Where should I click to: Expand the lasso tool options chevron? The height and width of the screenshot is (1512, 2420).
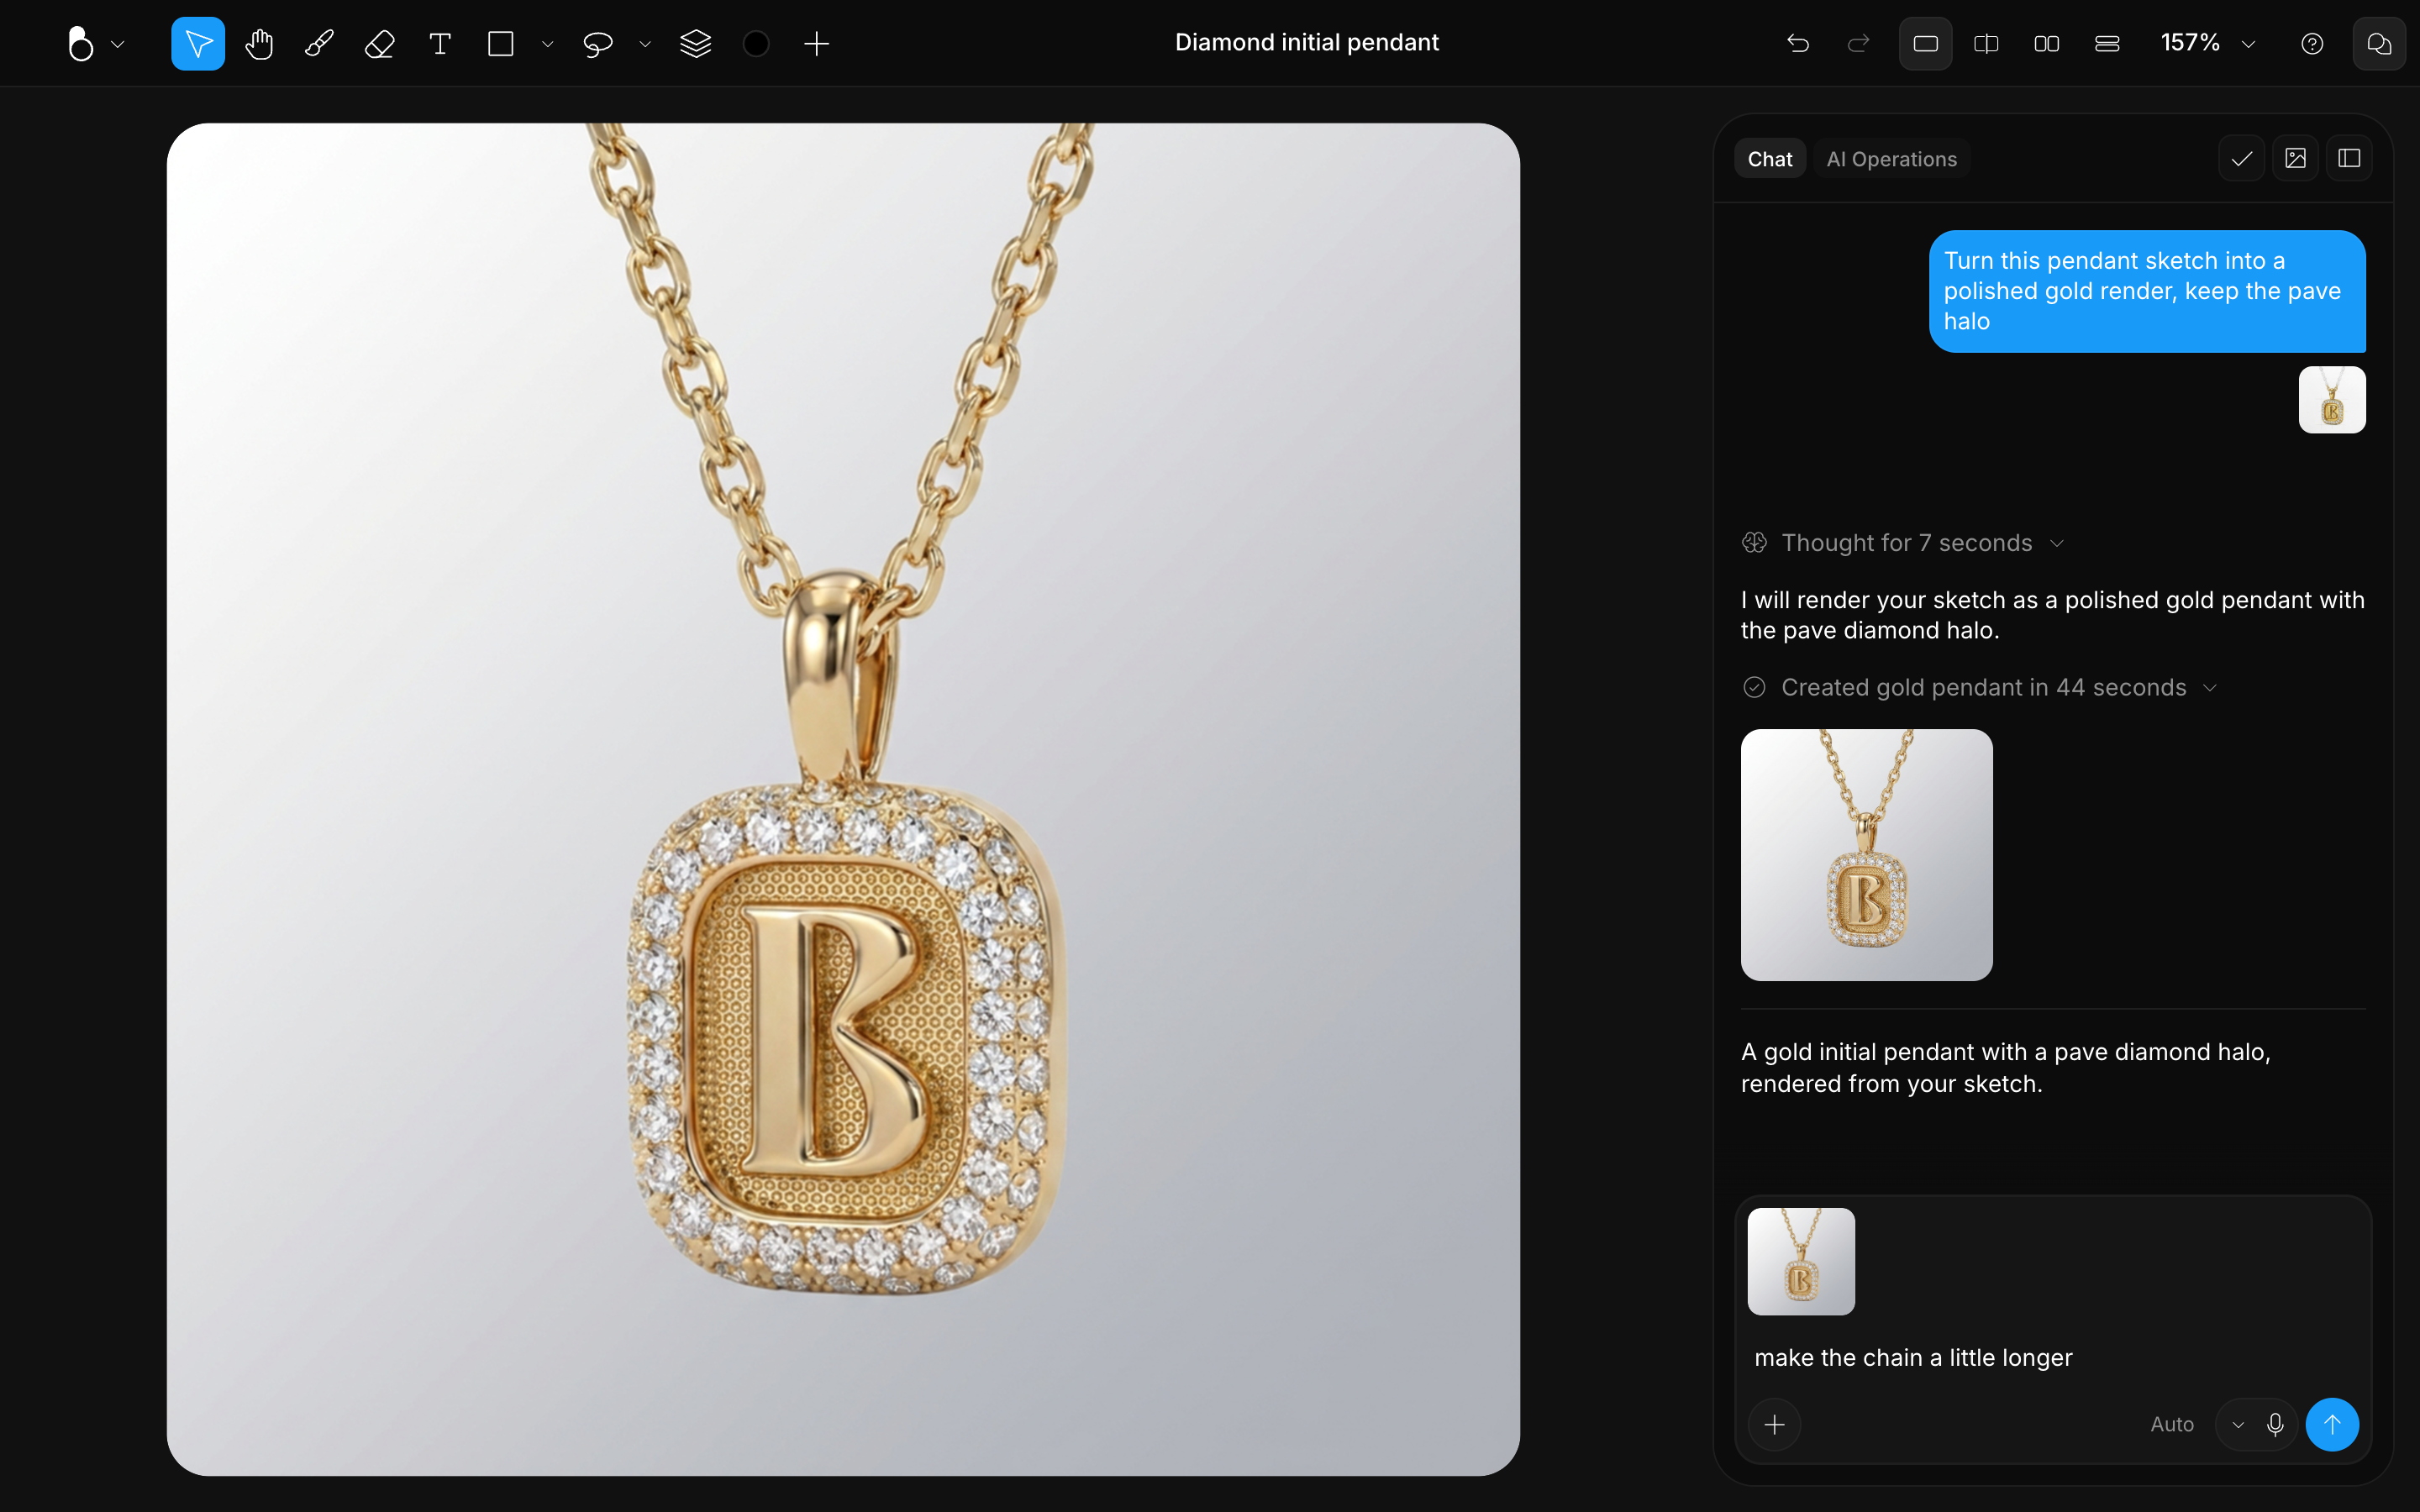(x=645, y=44)
